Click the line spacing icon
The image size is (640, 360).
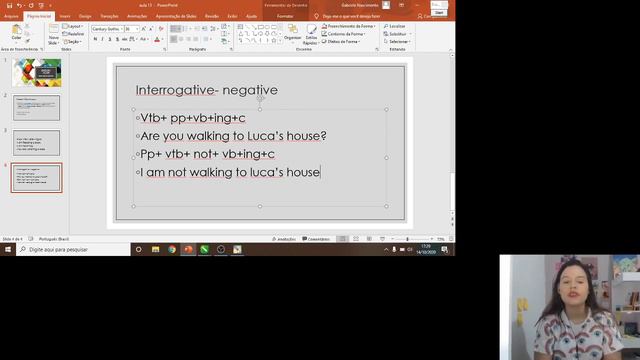[x=214, y=29]
